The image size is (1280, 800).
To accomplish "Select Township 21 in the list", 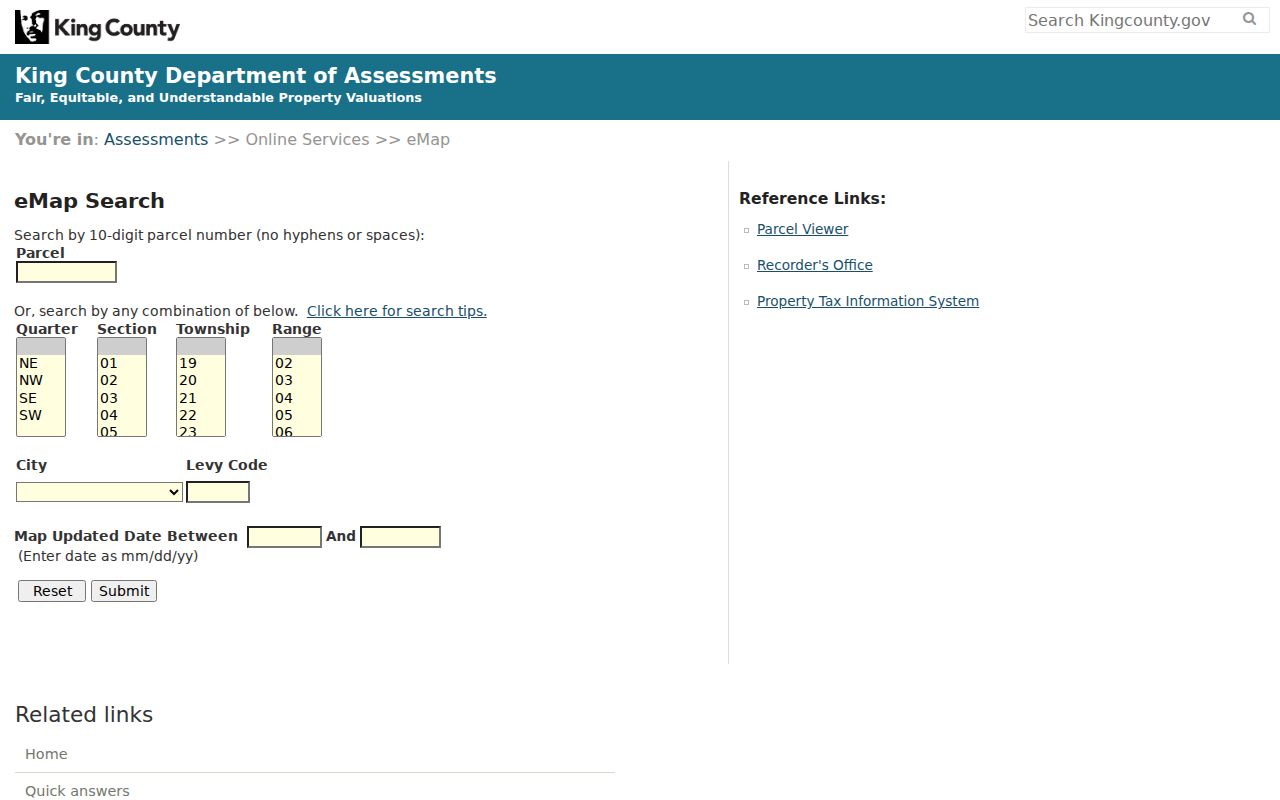I will 200,398.
